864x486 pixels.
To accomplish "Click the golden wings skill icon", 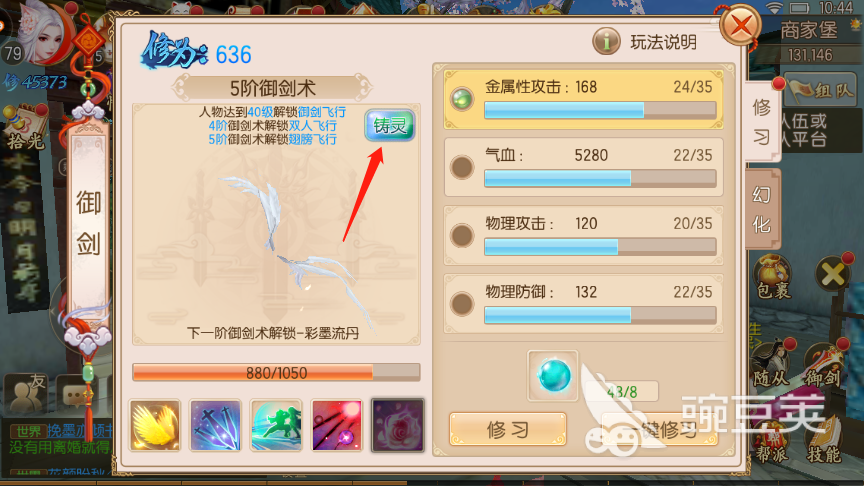I will [155, 425].
